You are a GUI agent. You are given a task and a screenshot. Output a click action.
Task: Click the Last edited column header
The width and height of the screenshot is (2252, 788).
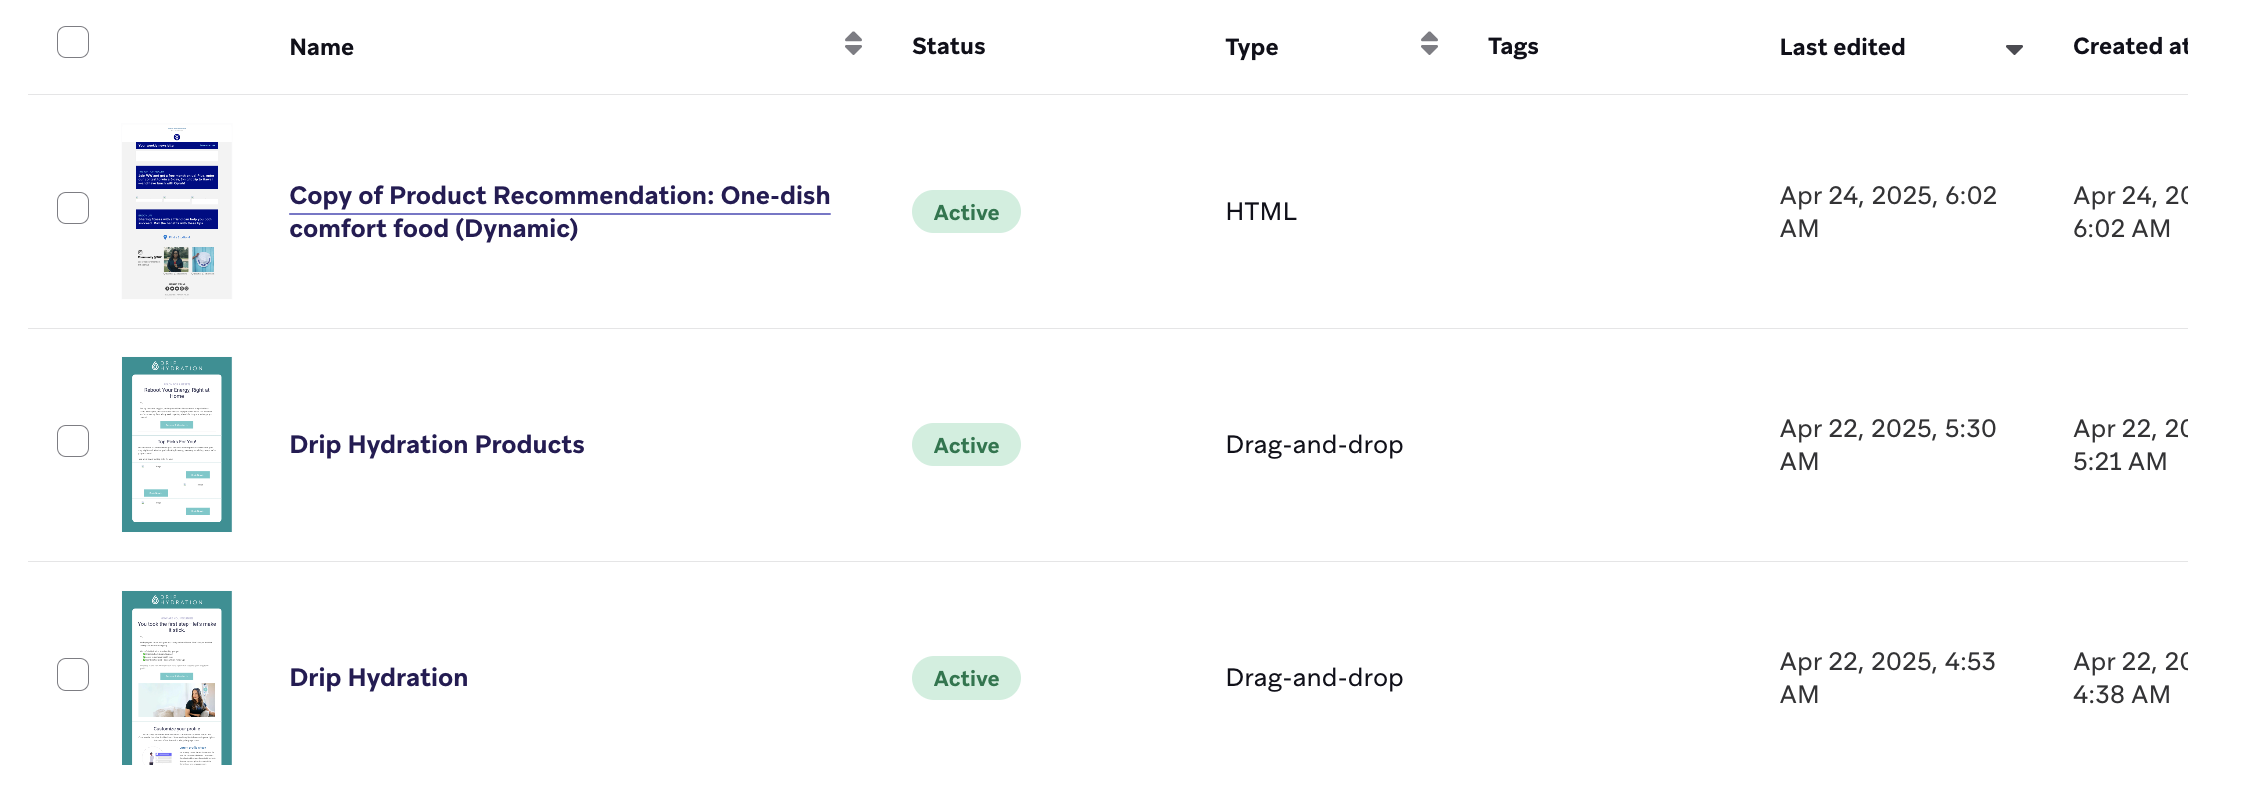pos(1842,47)
